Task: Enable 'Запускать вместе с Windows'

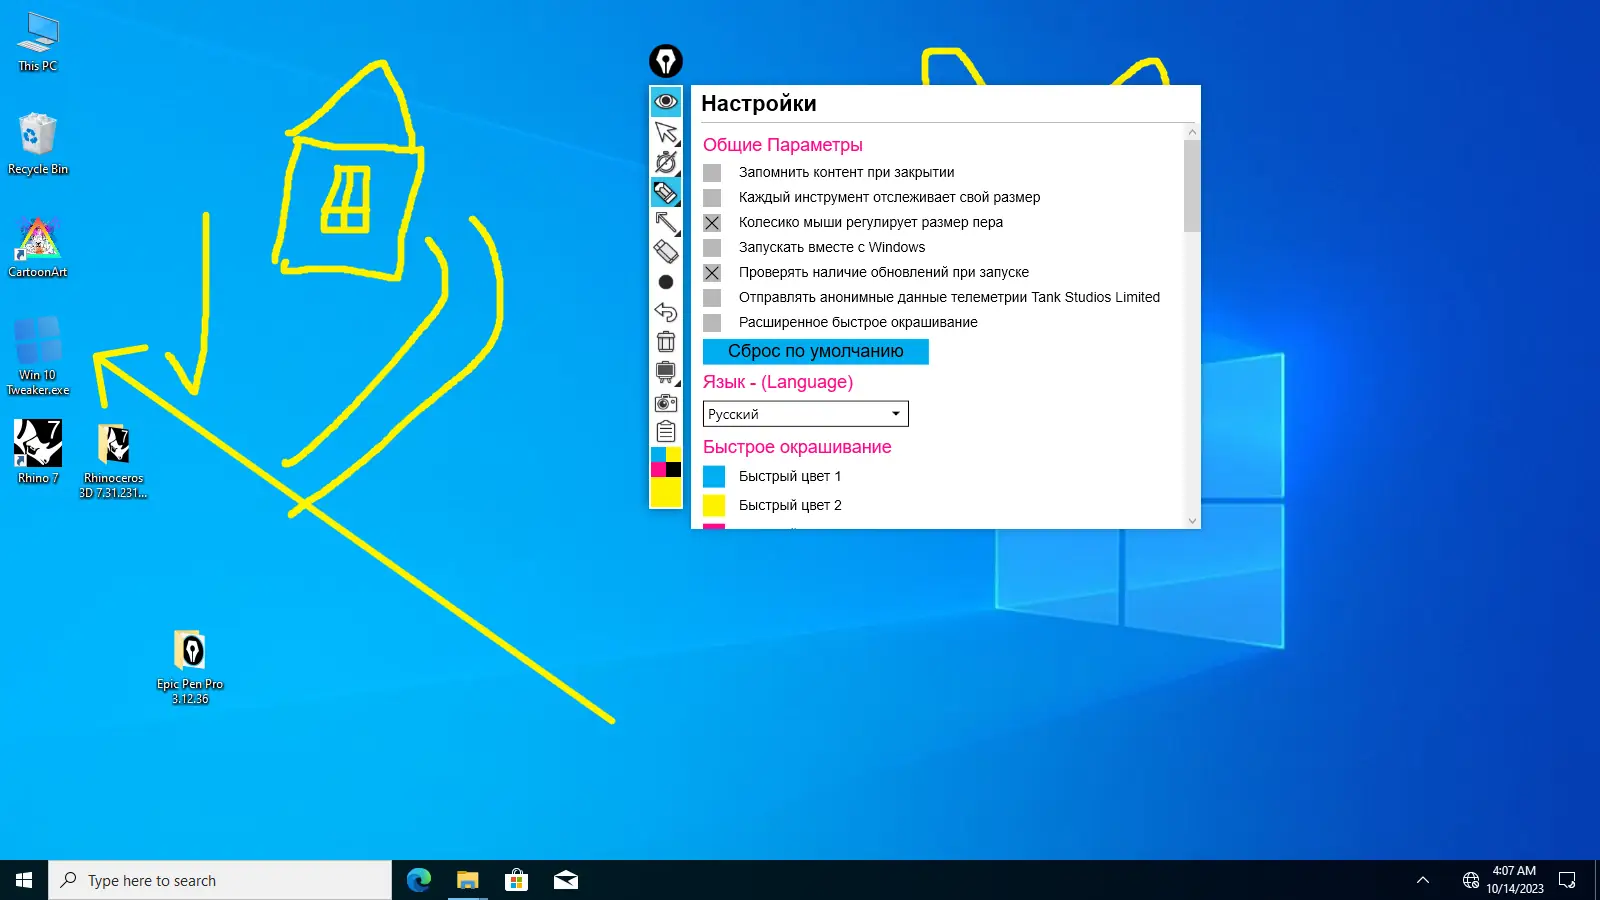Action: (x=712, y=248)
